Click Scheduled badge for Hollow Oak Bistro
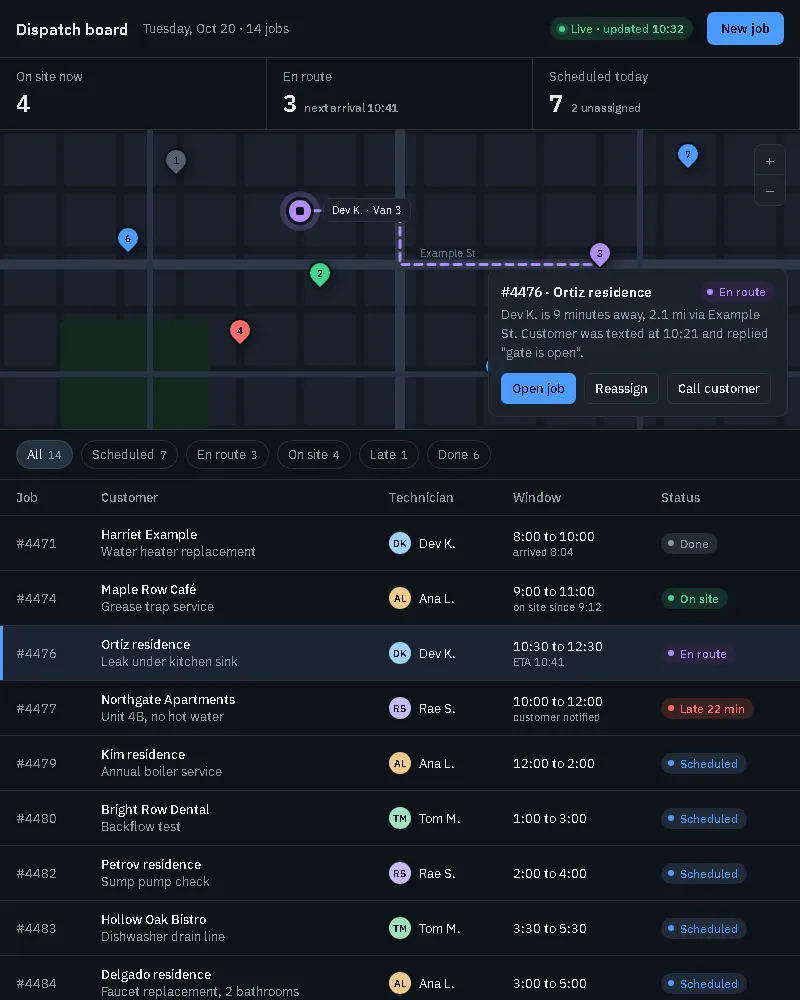The height and width of the screenshot is (1000, 800). (x=703, y=929)
